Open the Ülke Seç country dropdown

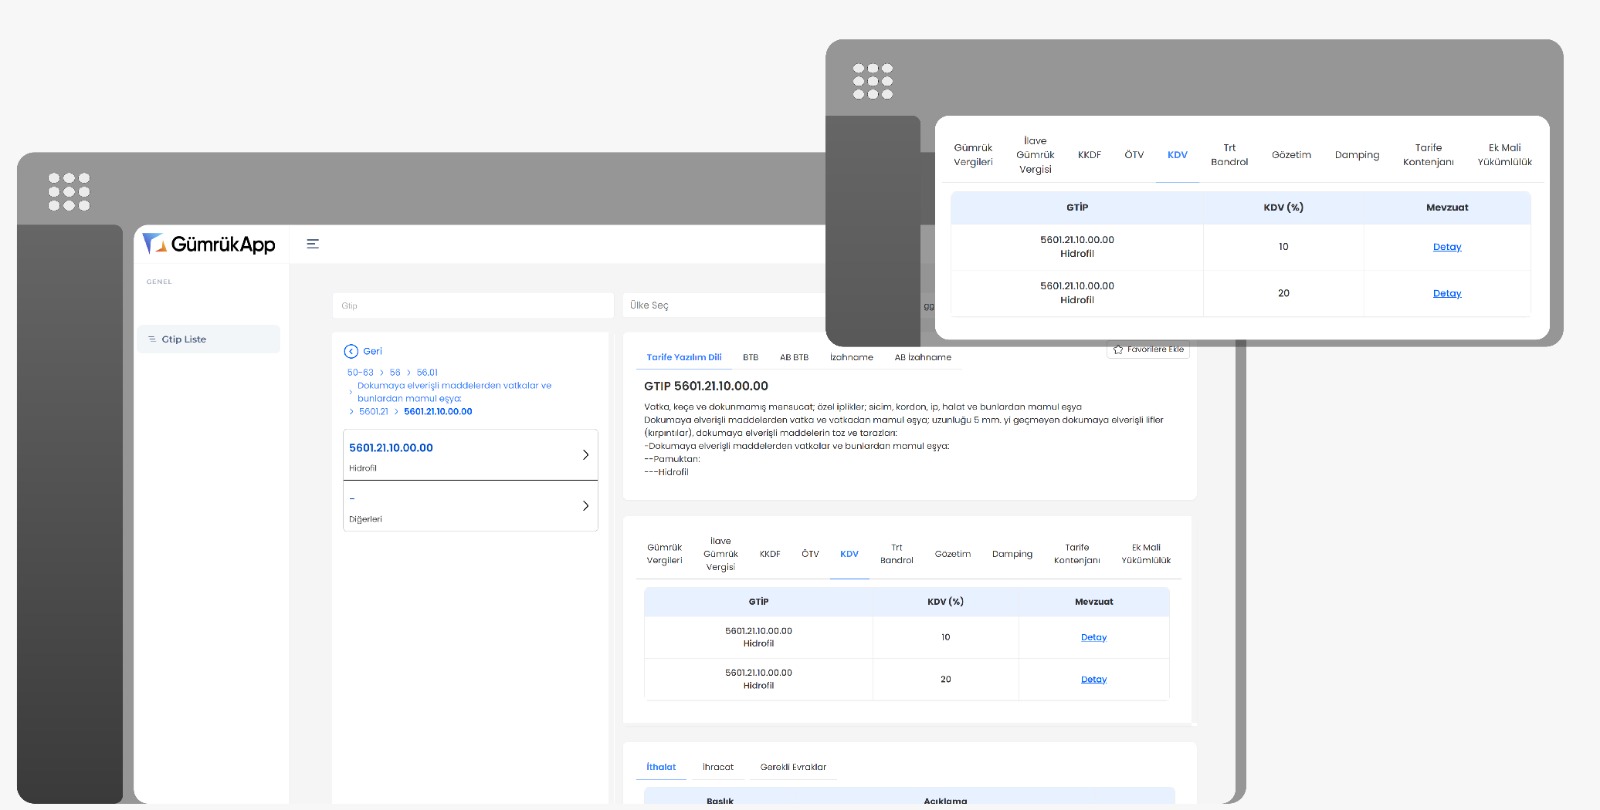click(720, 306)
